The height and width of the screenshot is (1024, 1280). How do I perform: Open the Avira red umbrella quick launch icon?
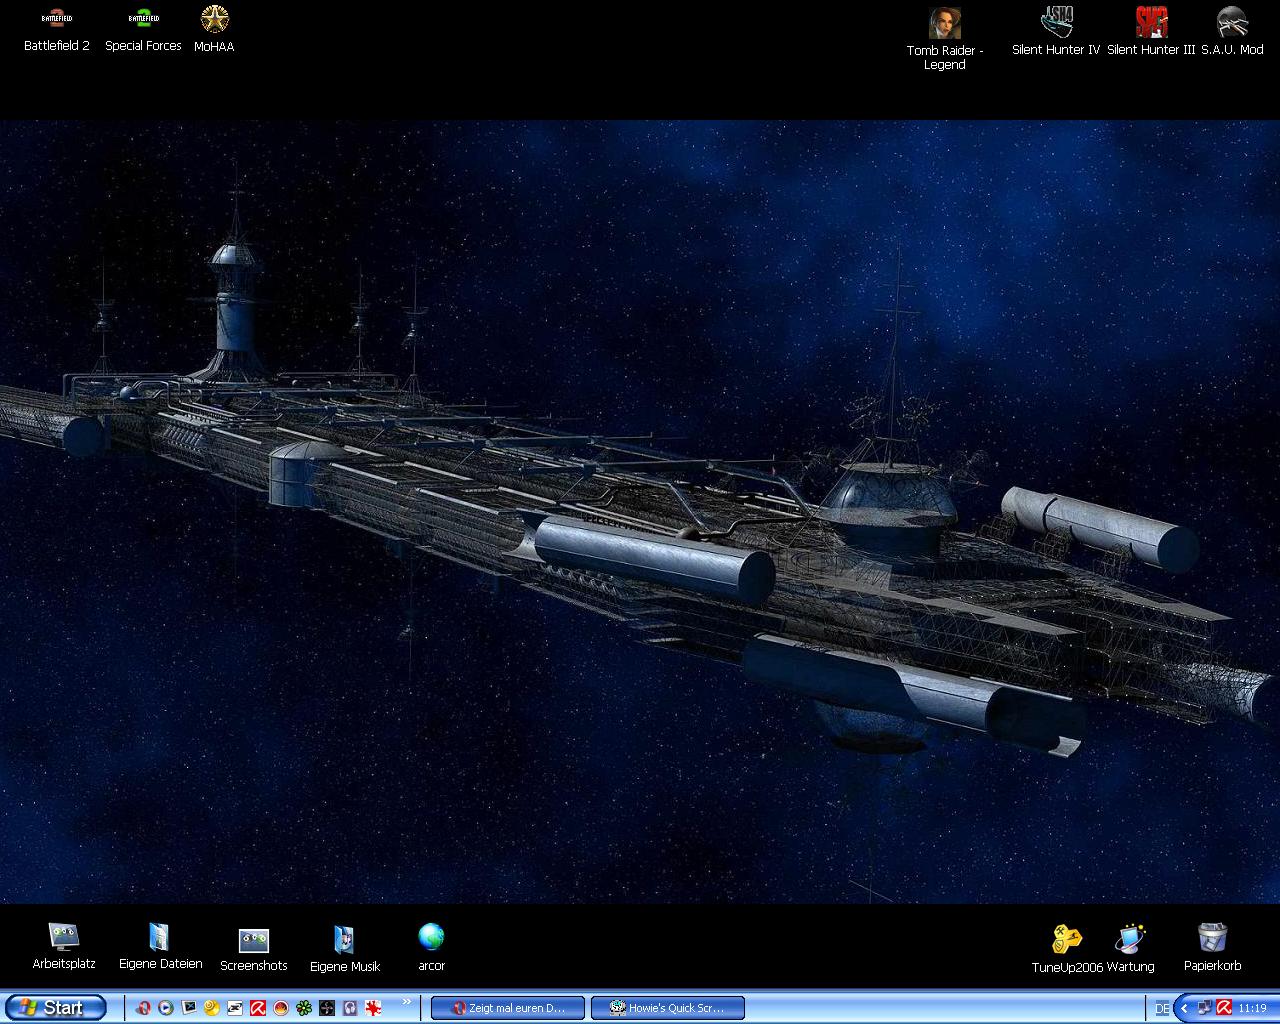258,1008
